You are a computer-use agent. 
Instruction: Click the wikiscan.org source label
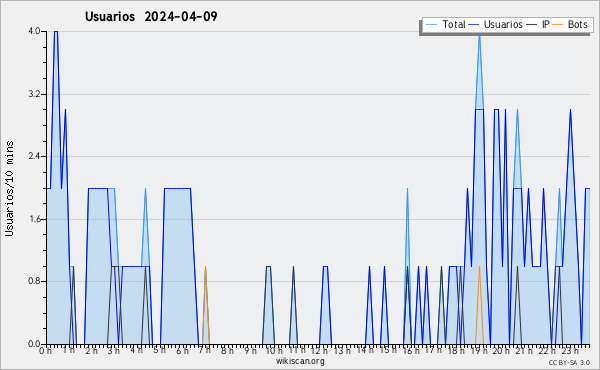300,361
